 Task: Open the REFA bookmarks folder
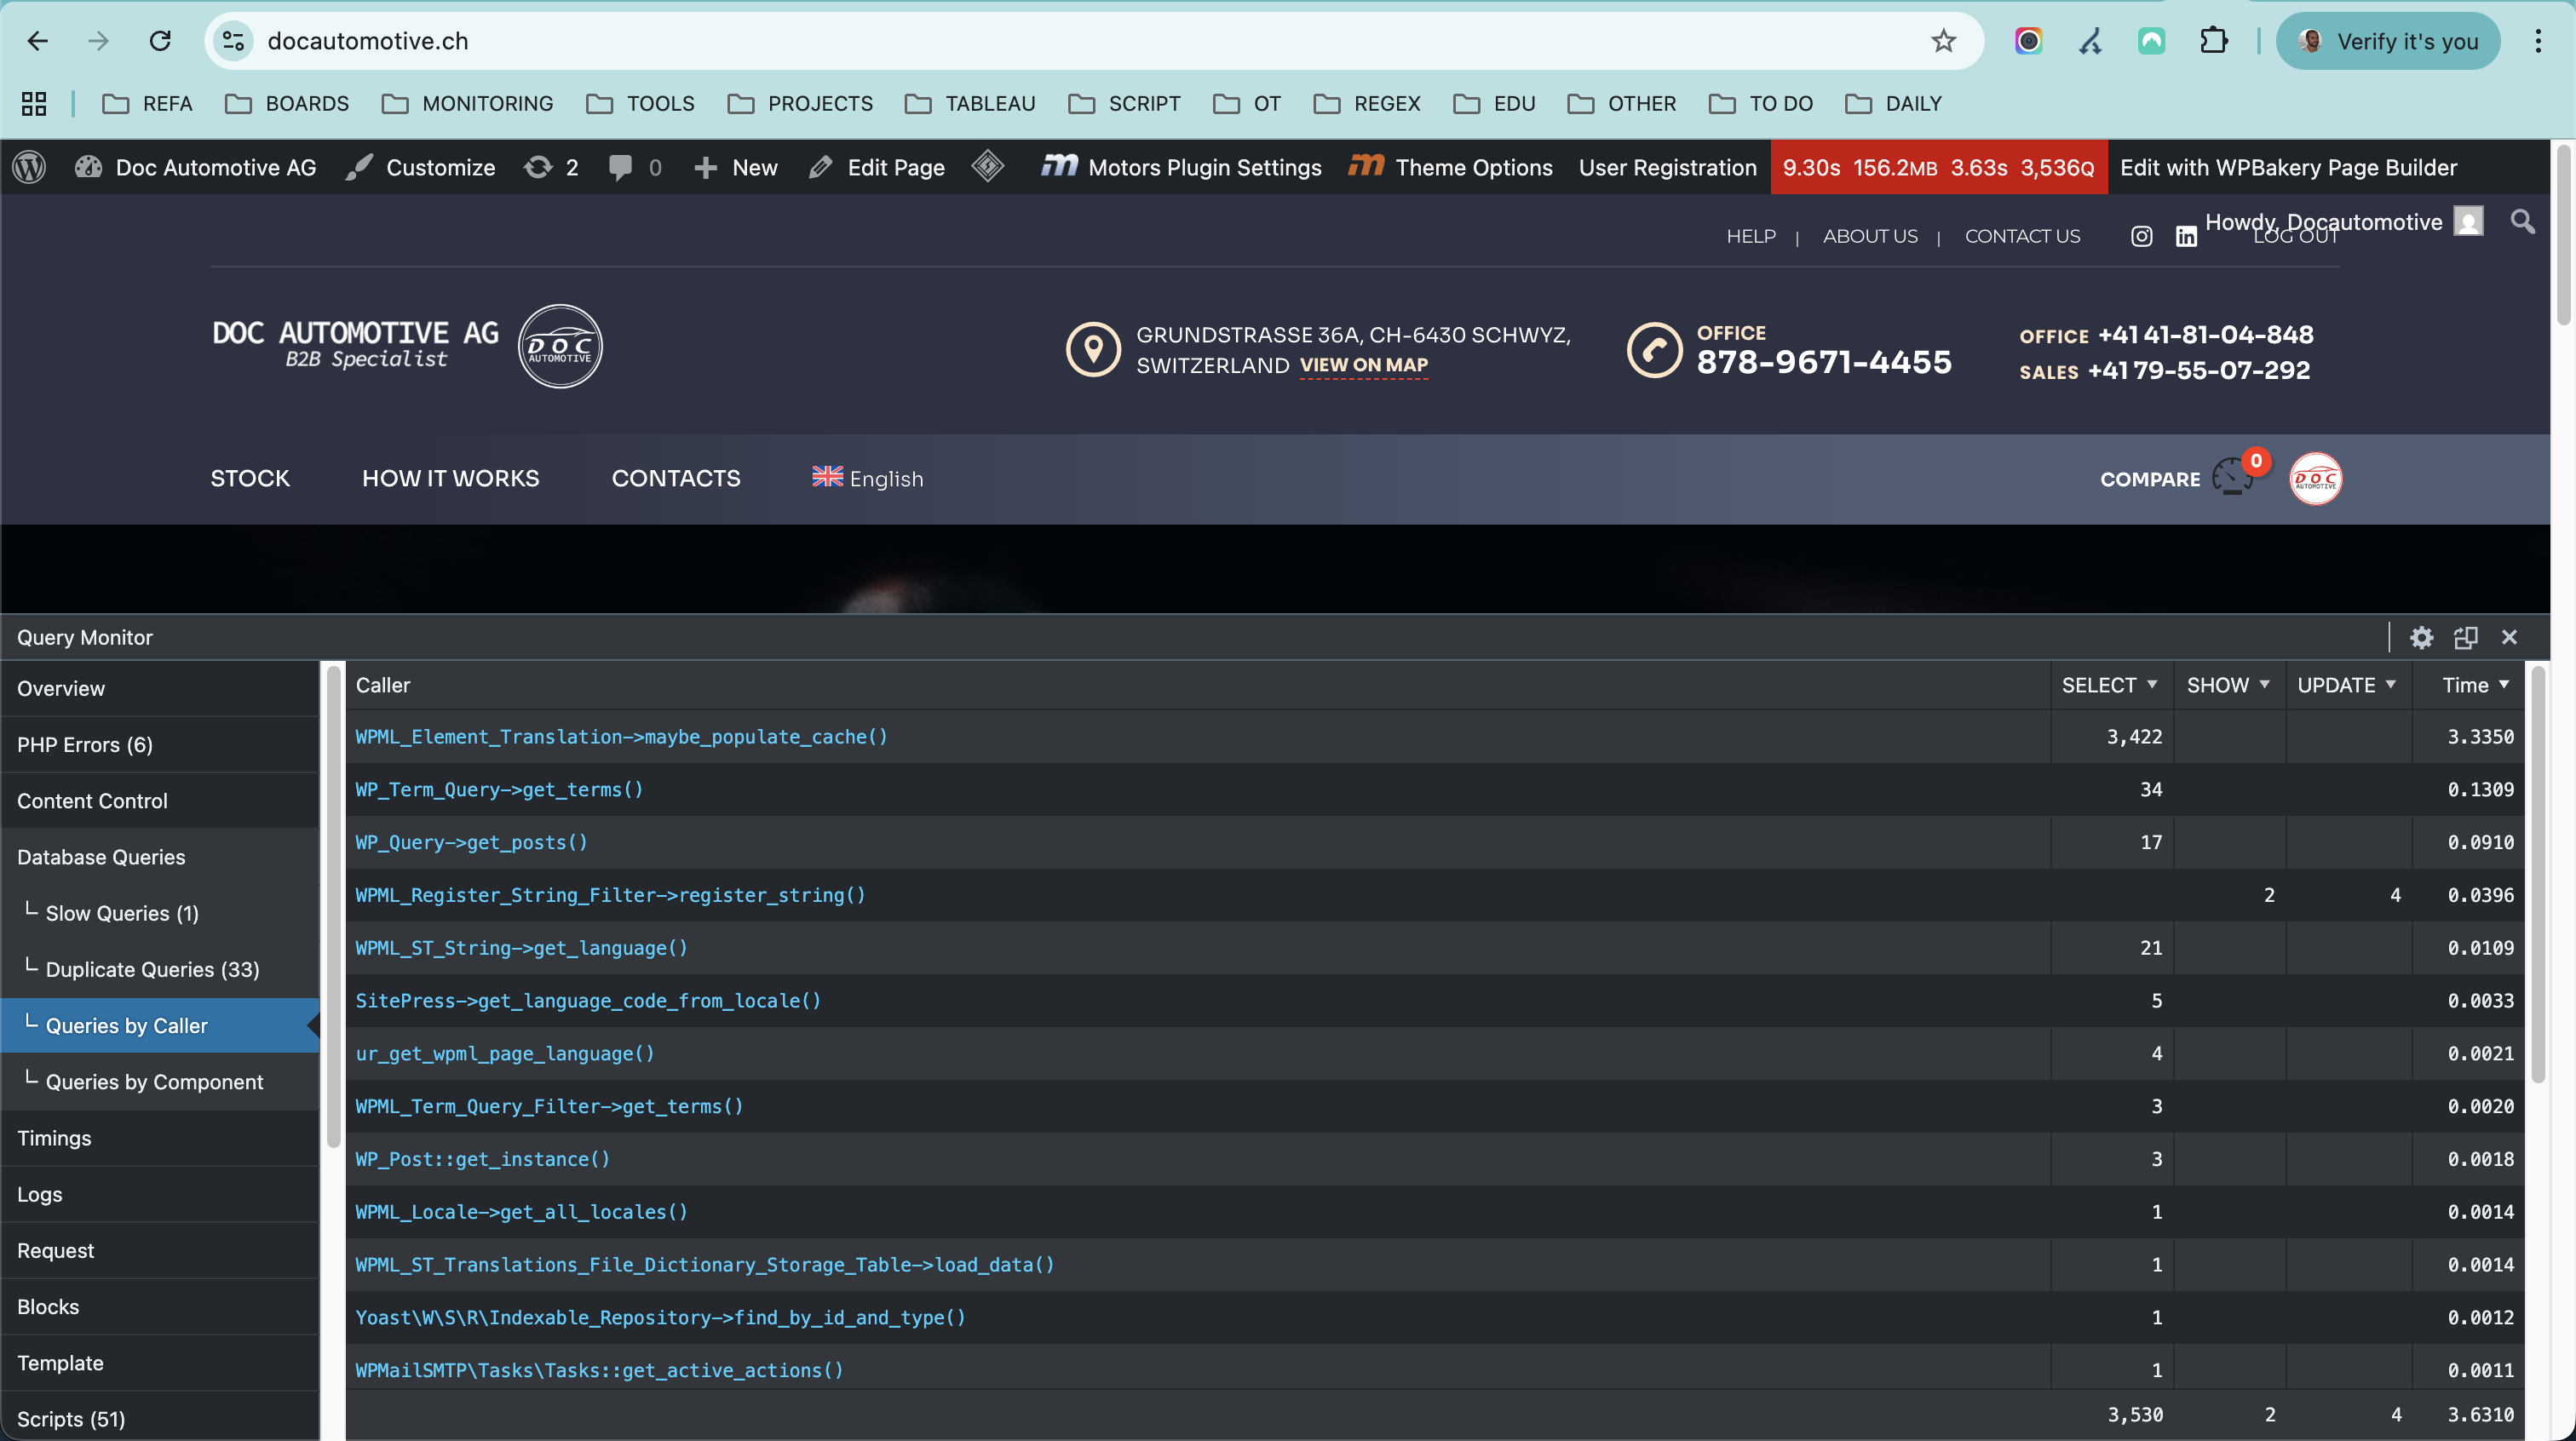(x=147, y=103)
